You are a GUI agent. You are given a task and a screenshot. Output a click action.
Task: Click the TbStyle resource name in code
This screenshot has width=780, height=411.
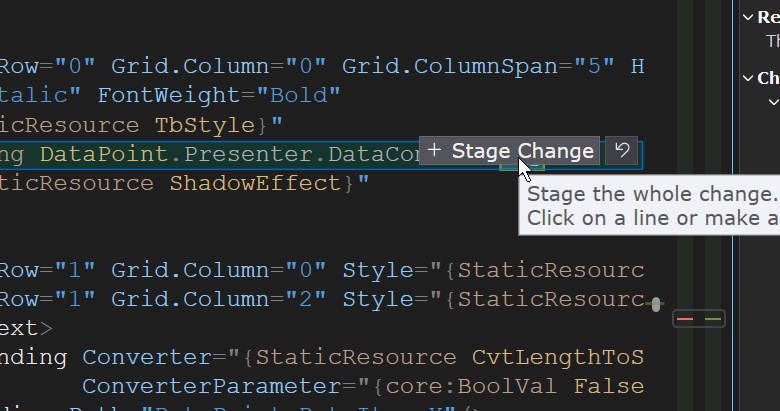tap(205, 125)
